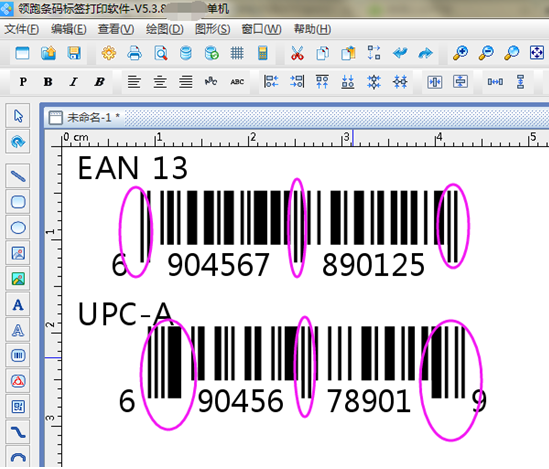The width and height of the screenshot is (549, 469).
Task: Select the ellipse drawing tool
Action: (18, 228)
